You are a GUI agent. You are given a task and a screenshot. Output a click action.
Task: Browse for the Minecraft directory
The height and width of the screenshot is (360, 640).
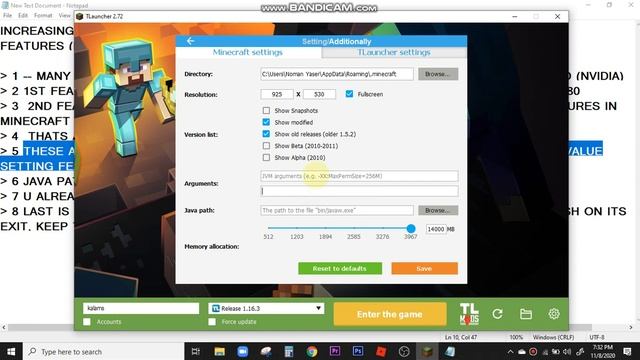[x=438, y=74]
